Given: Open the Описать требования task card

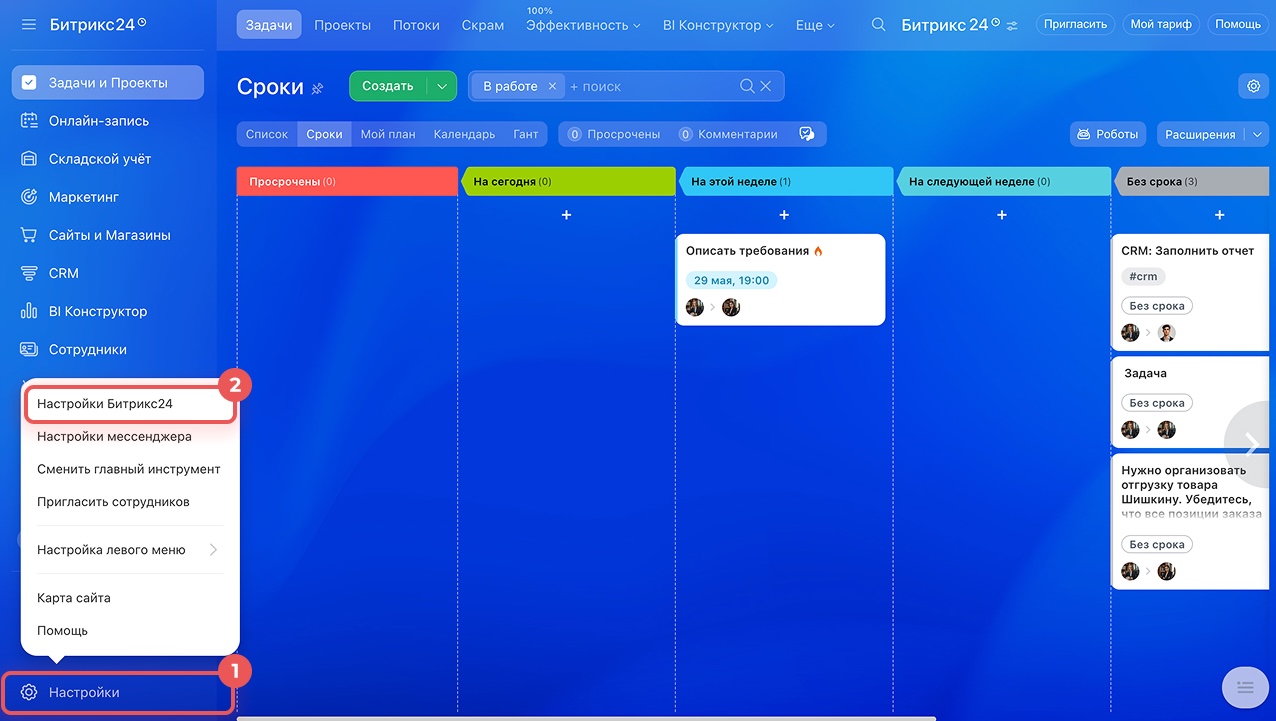Looking at the screenshot, I should (x=780, y=280).
